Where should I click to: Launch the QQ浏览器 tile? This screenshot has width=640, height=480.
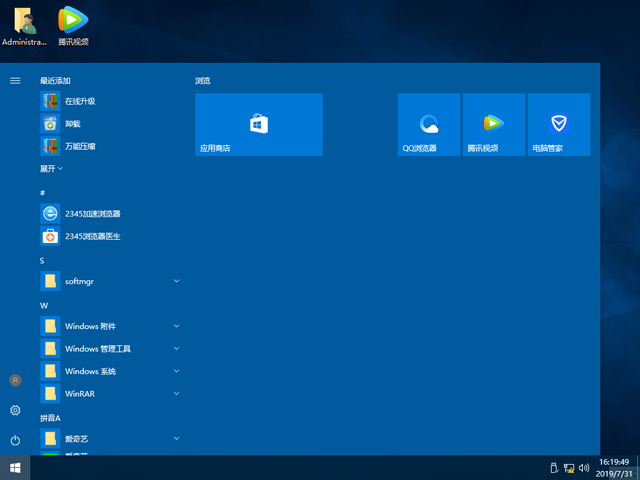[429, 124]
